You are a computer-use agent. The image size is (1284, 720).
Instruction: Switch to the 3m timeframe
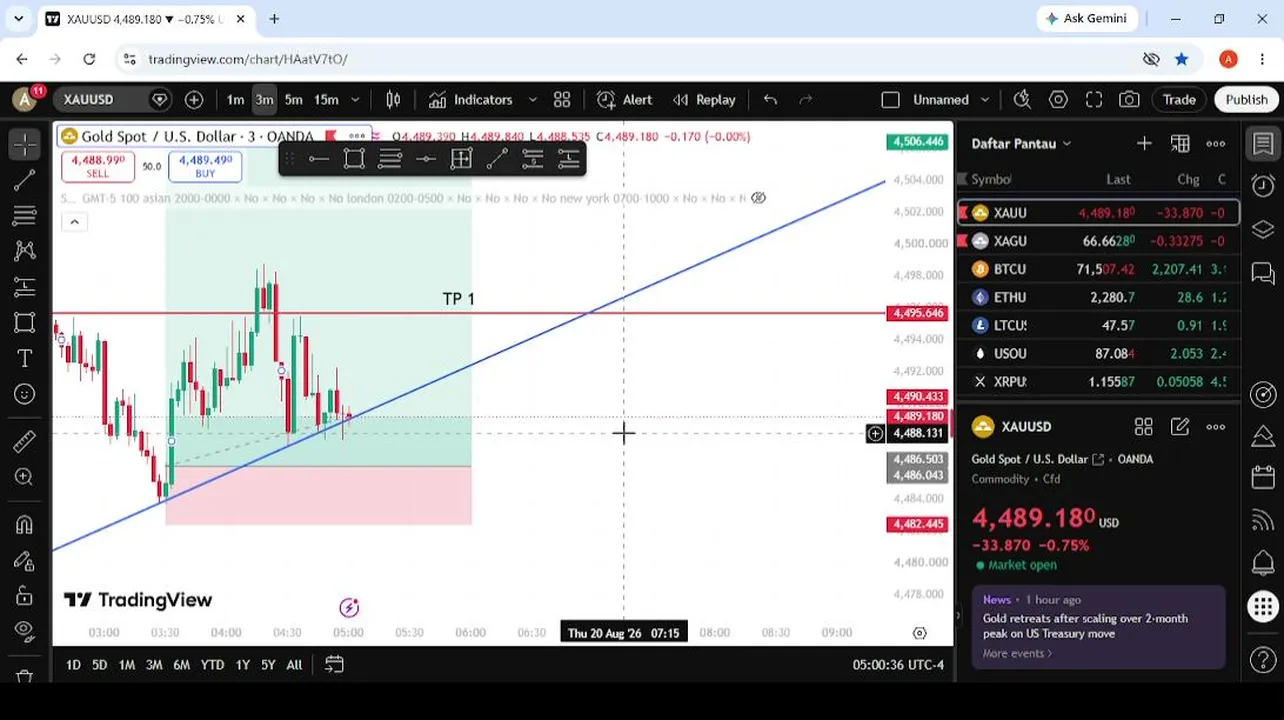(x=264, y=99)
